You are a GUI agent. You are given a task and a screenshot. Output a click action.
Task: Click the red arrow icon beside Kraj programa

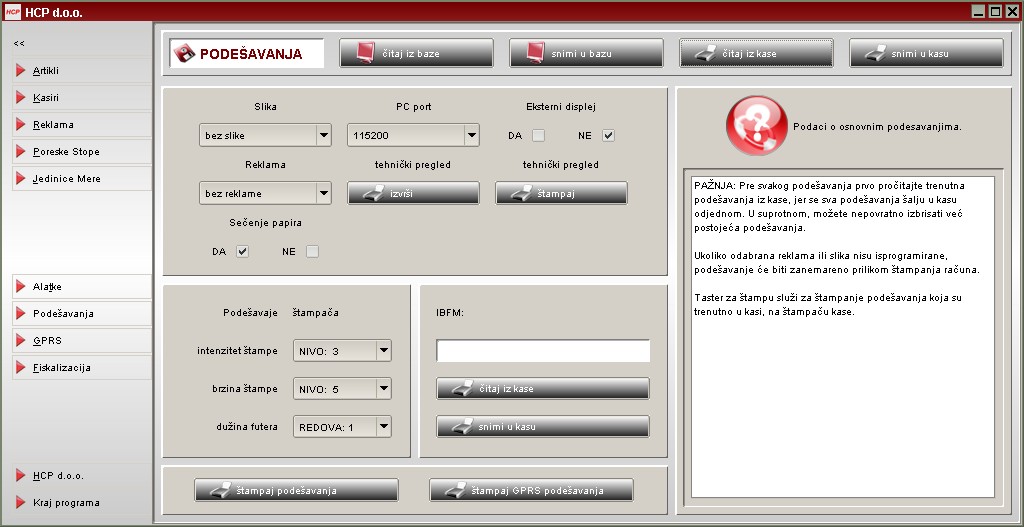point(20,503)
